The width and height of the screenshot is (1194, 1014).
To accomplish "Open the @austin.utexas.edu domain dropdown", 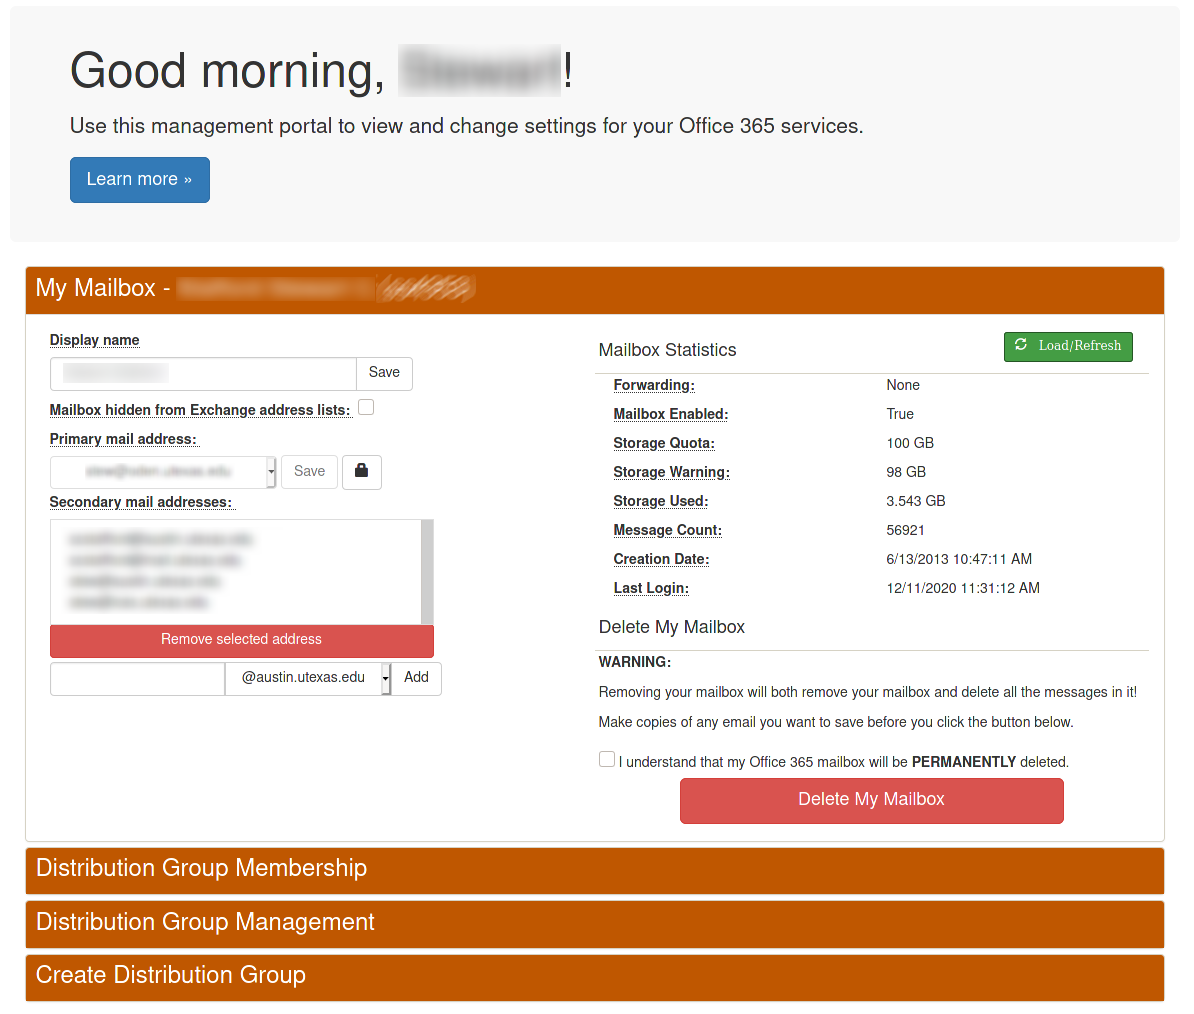I will 308,678.
